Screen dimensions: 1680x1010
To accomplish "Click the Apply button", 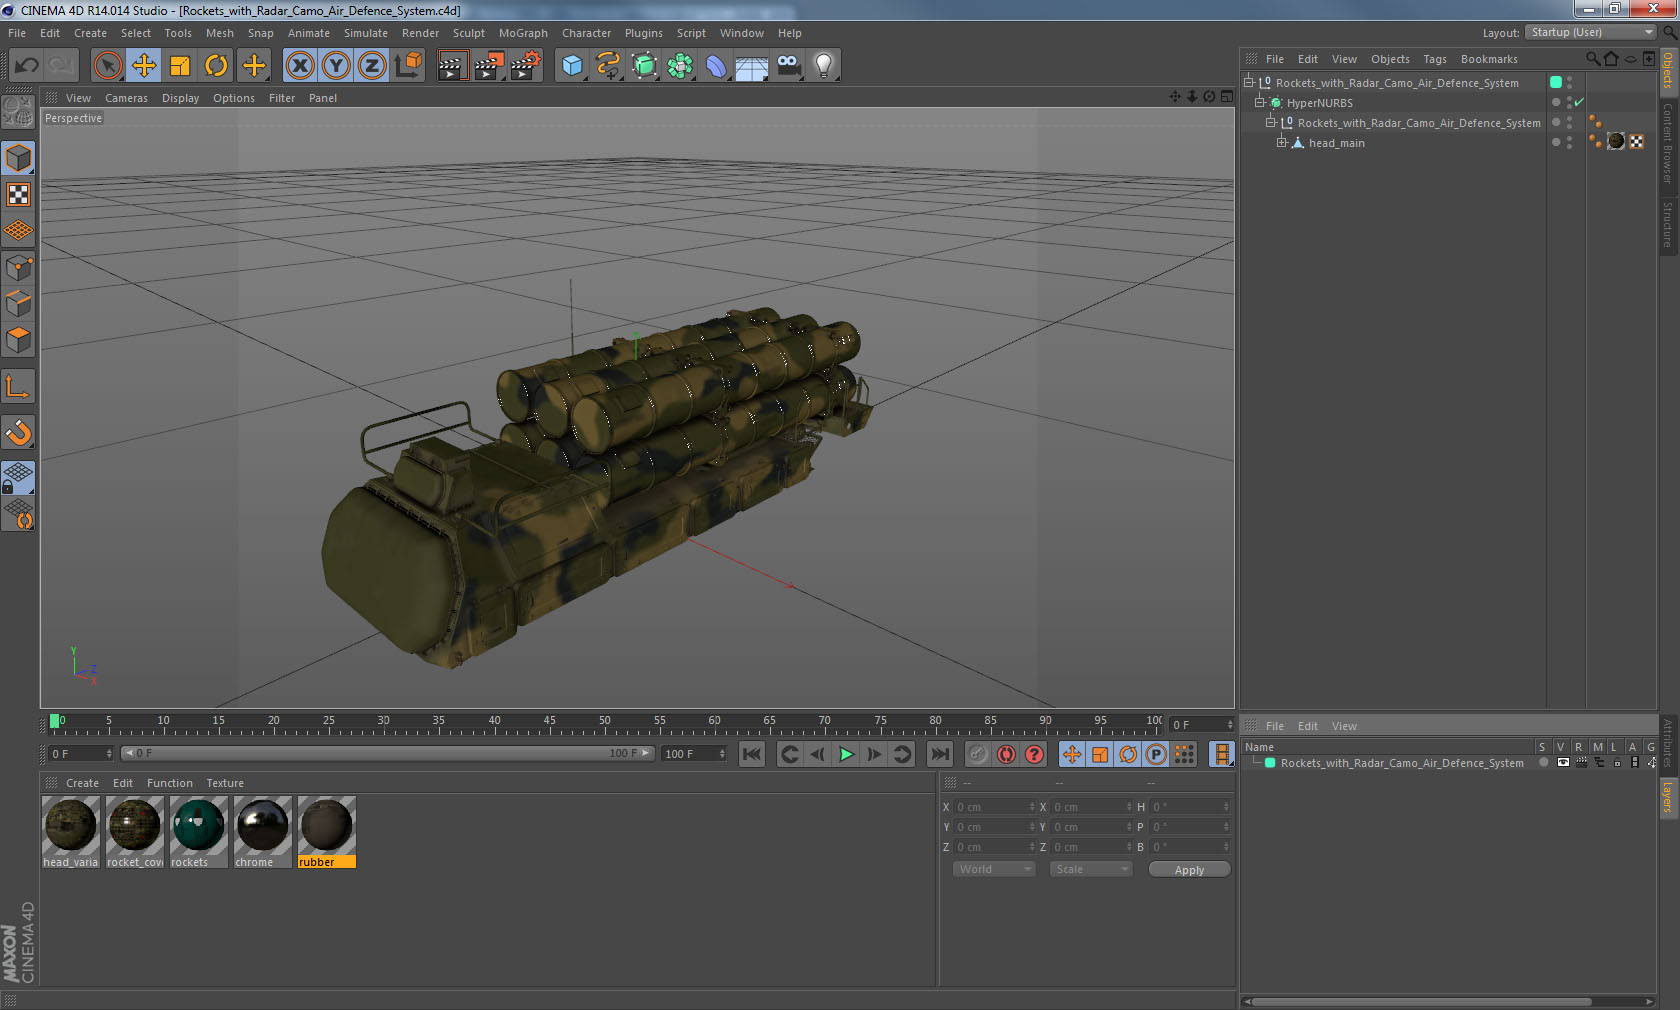I will 1189,870.
